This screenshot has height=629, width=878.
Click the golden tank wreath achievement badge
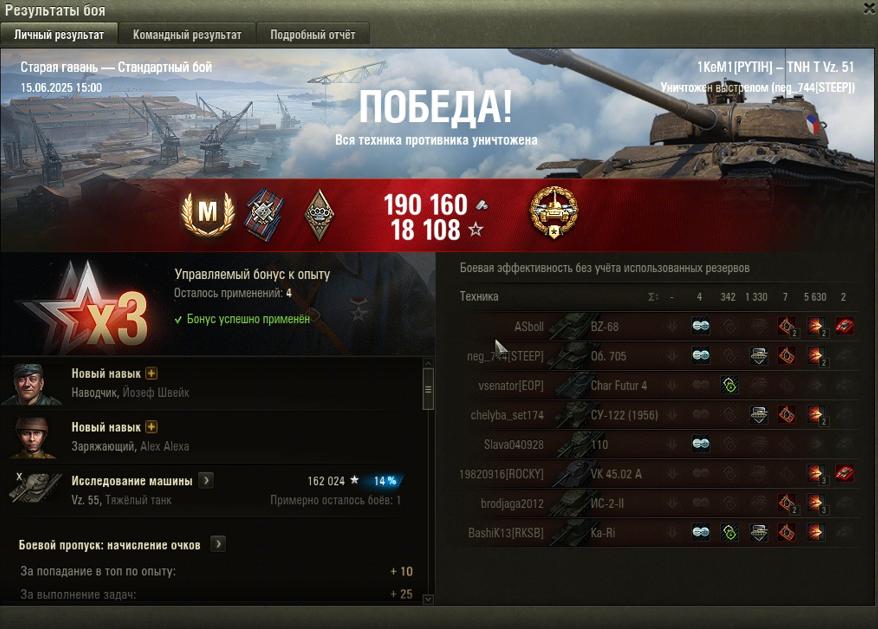click(x=554, y=212)
